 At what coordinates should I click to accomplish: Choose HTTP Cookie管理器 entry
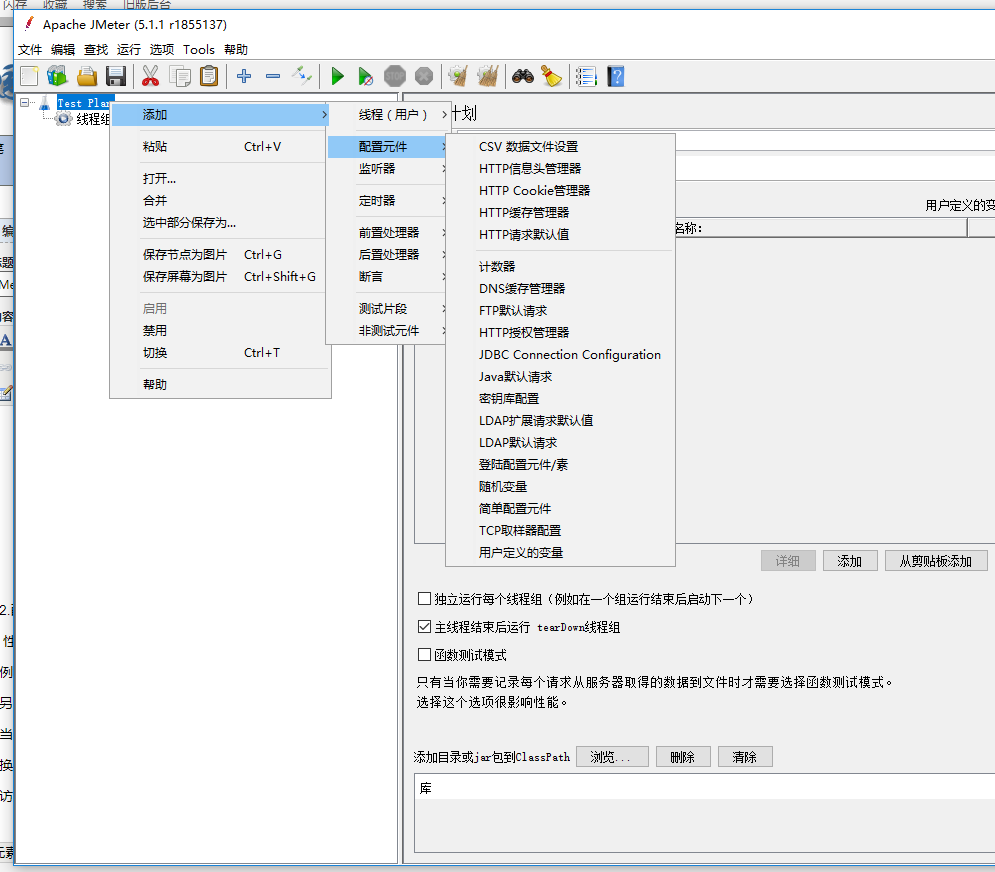(560, 190)
